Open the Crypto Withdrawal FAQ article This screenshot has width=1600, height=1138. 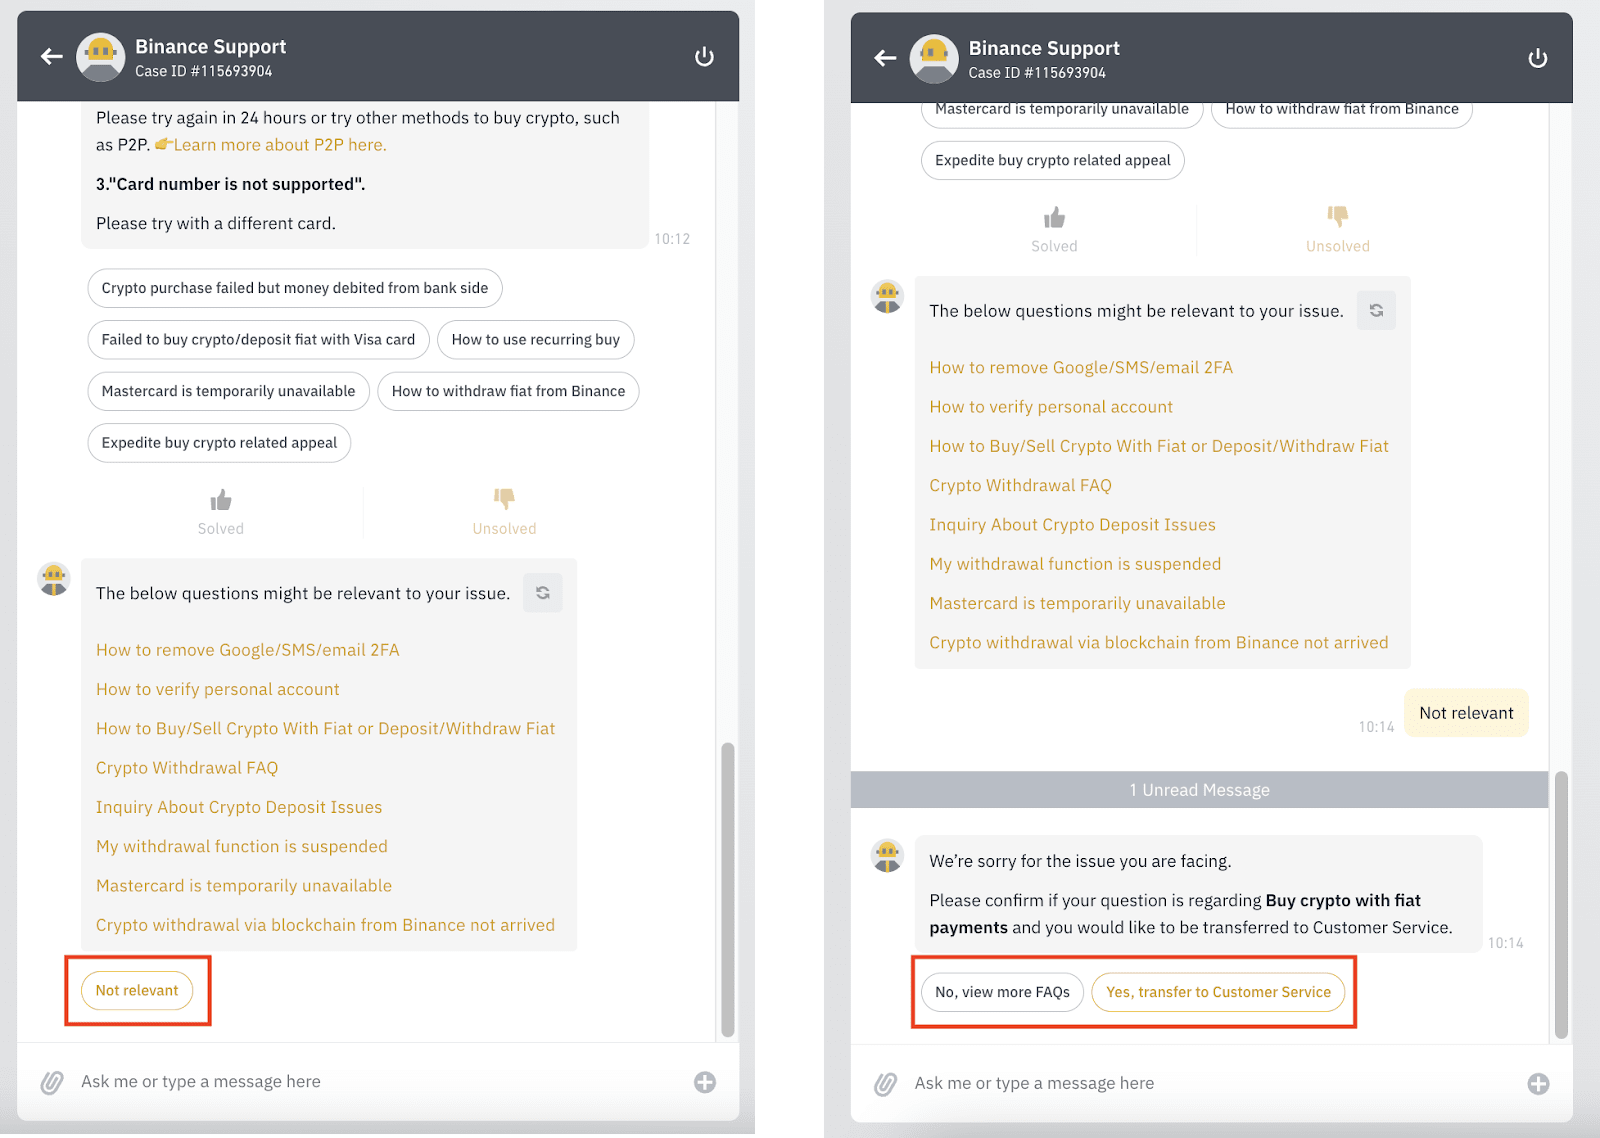186,767
